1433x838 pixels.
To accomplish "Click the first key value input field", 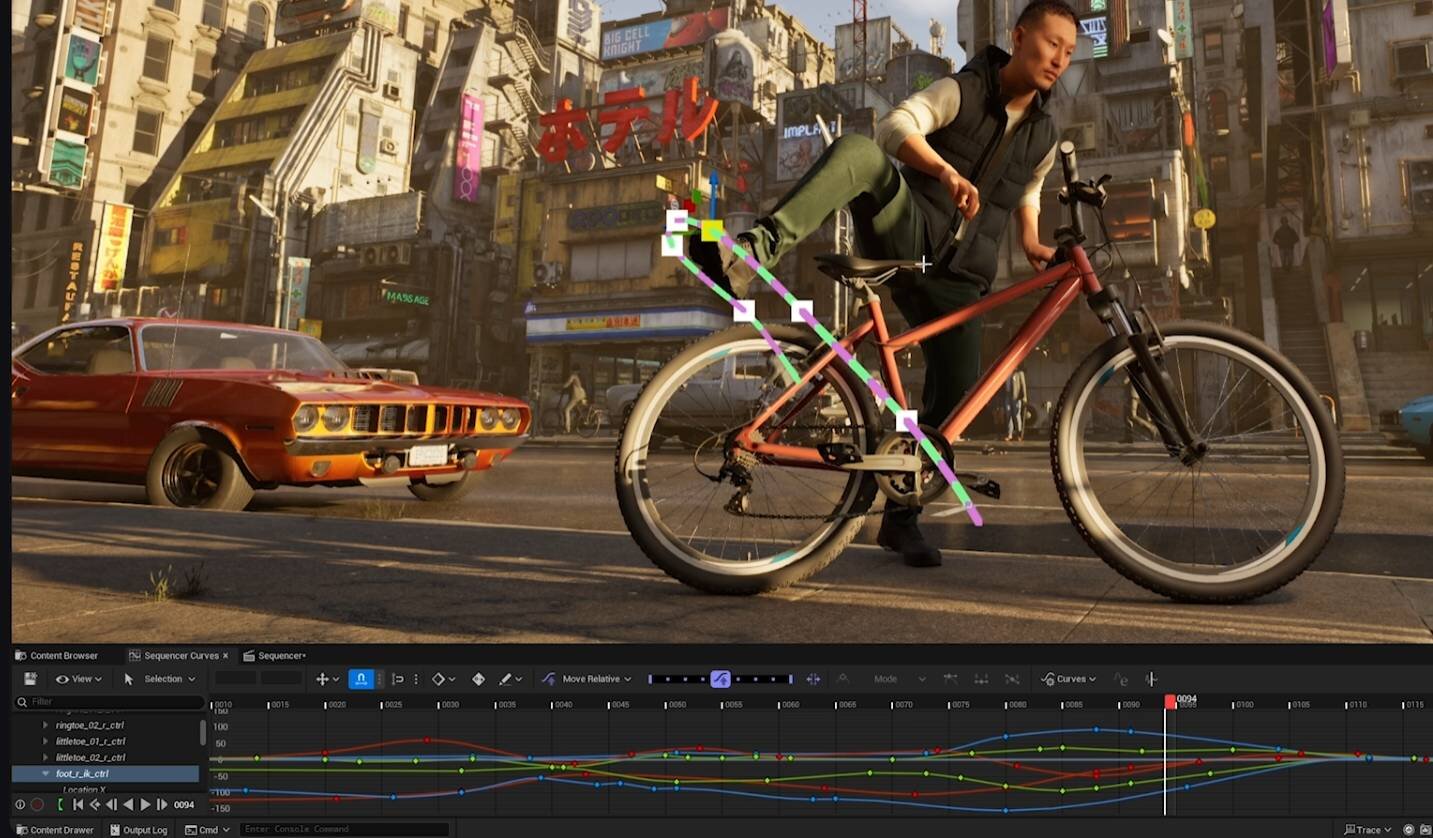I will [x=236, y=679].
